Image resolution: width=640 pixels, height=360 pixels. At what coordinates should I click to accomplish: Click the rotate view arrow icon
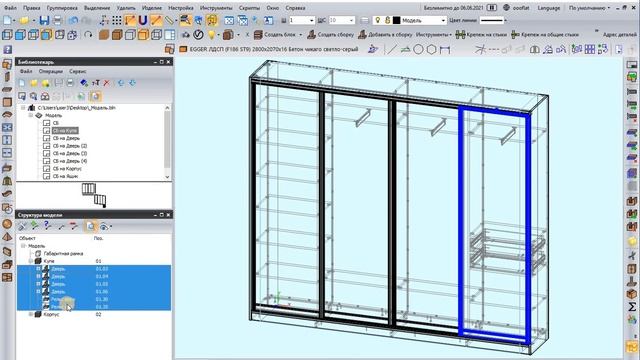click(x=88, y=35)
